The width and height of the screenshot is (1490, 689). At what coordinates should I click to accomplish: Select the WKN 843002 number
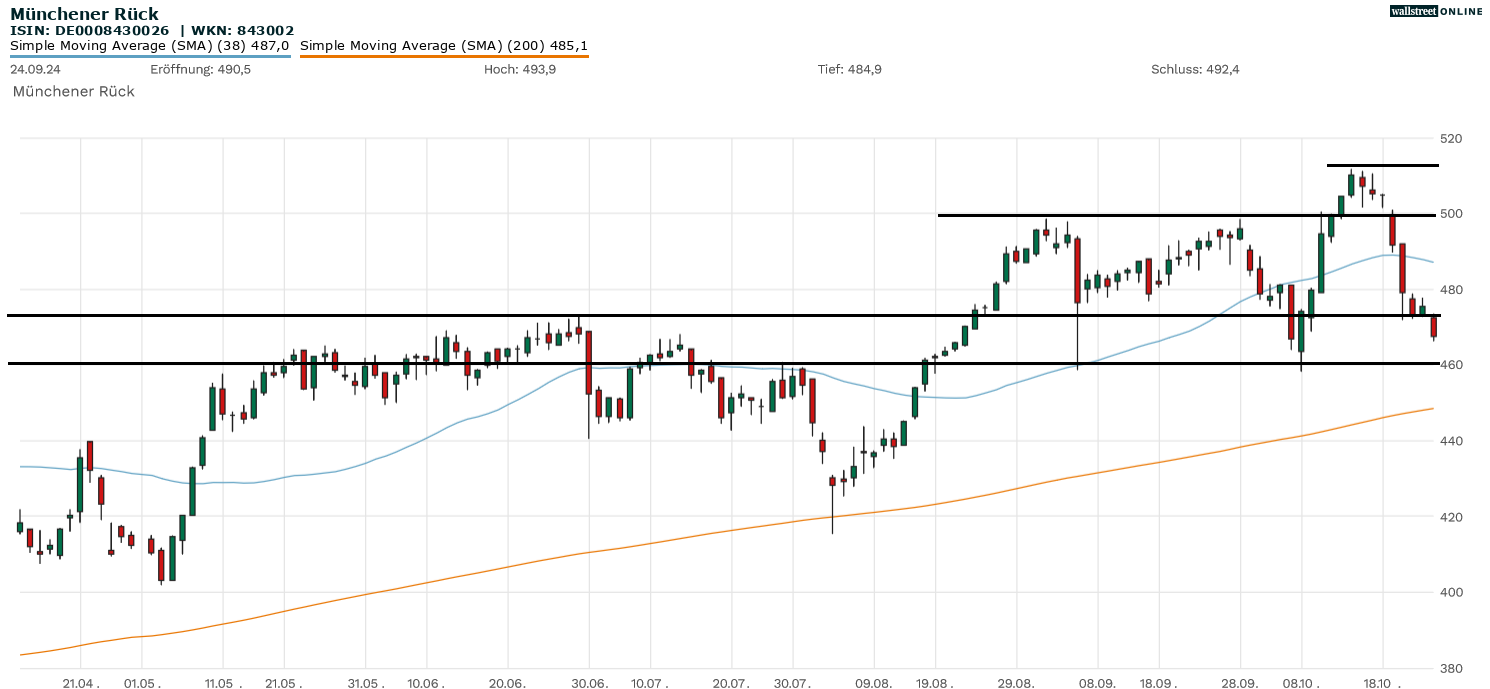(265, 30)
